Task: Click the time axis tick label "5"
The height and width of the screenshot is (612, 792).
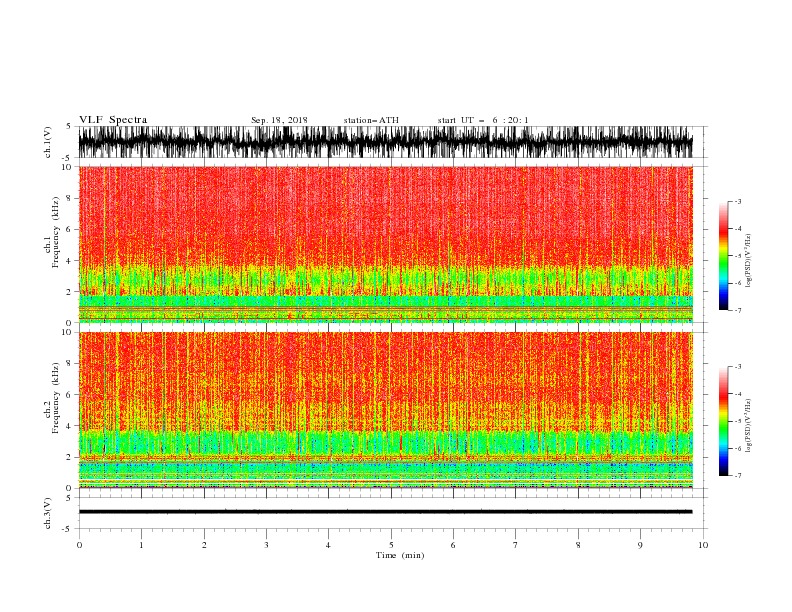Action: tap(391, 545)
